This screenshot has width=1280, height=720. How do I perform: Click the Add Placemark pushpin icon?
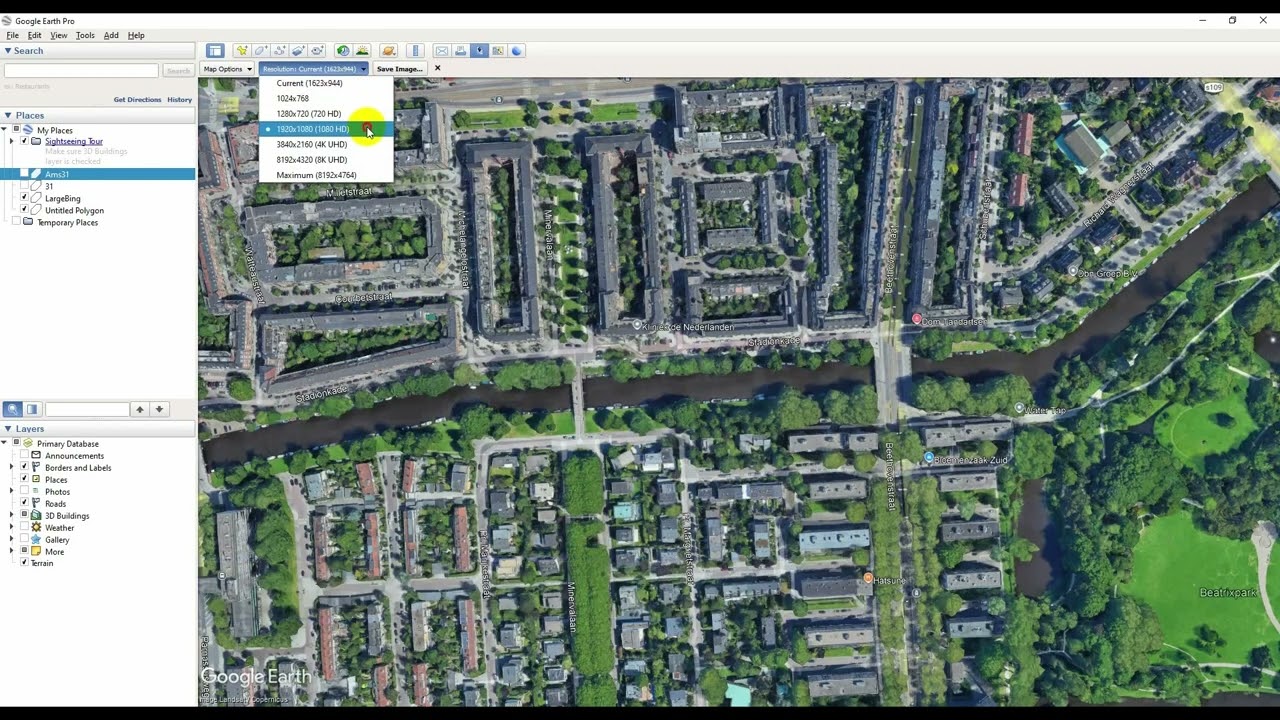coord(242,51)
